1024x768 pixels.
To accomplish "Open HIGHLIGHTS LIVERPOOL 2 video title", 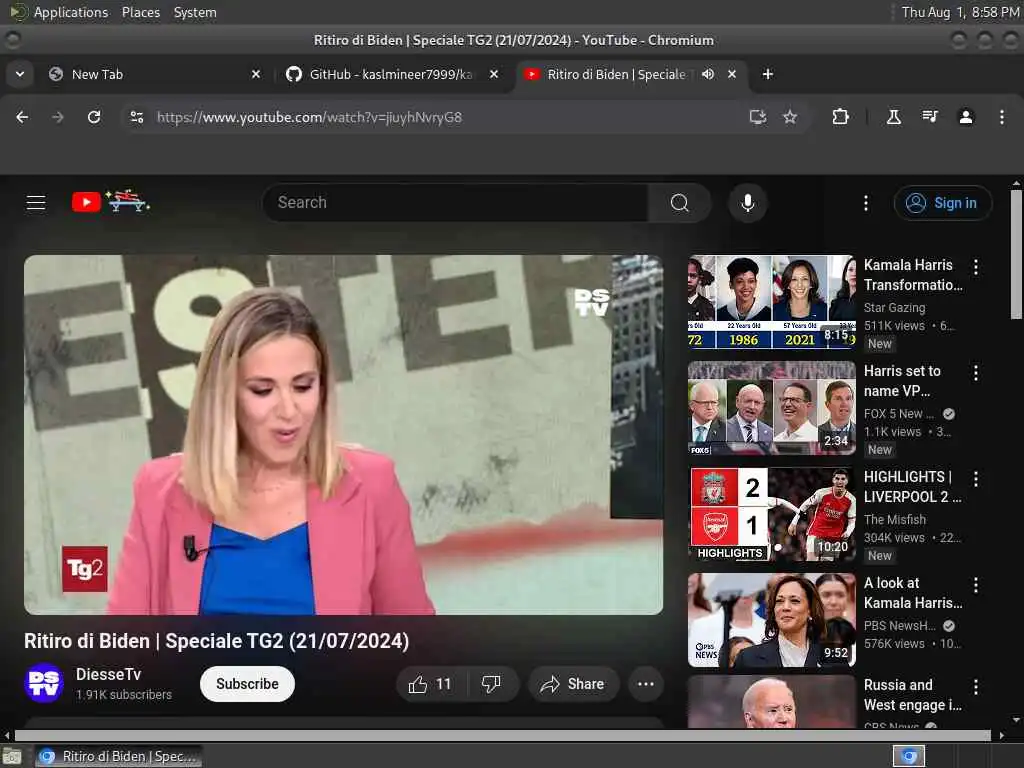I will [912, 487].
